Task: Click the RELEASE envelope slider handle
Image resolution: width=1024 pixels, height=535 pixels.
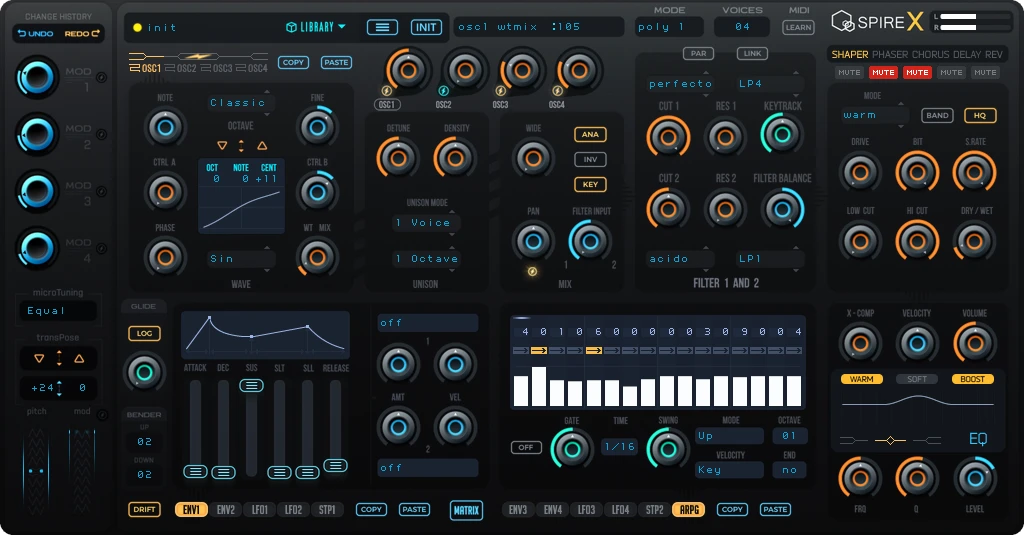Action: [335, 465]
